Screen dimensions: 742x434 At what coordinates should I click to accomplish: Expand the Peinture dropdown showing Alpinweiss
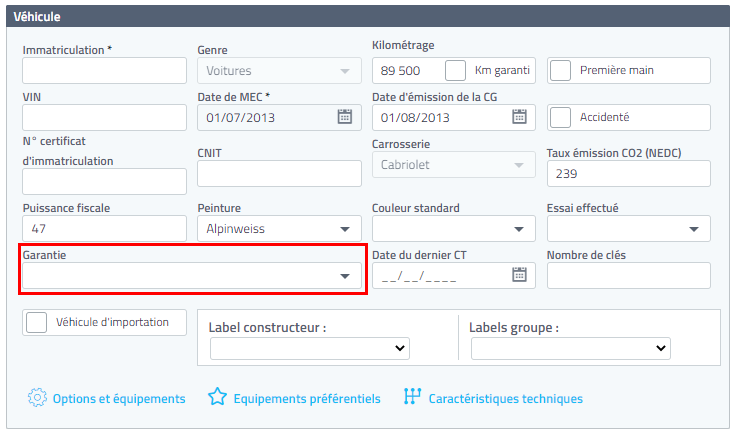point(279,229)
